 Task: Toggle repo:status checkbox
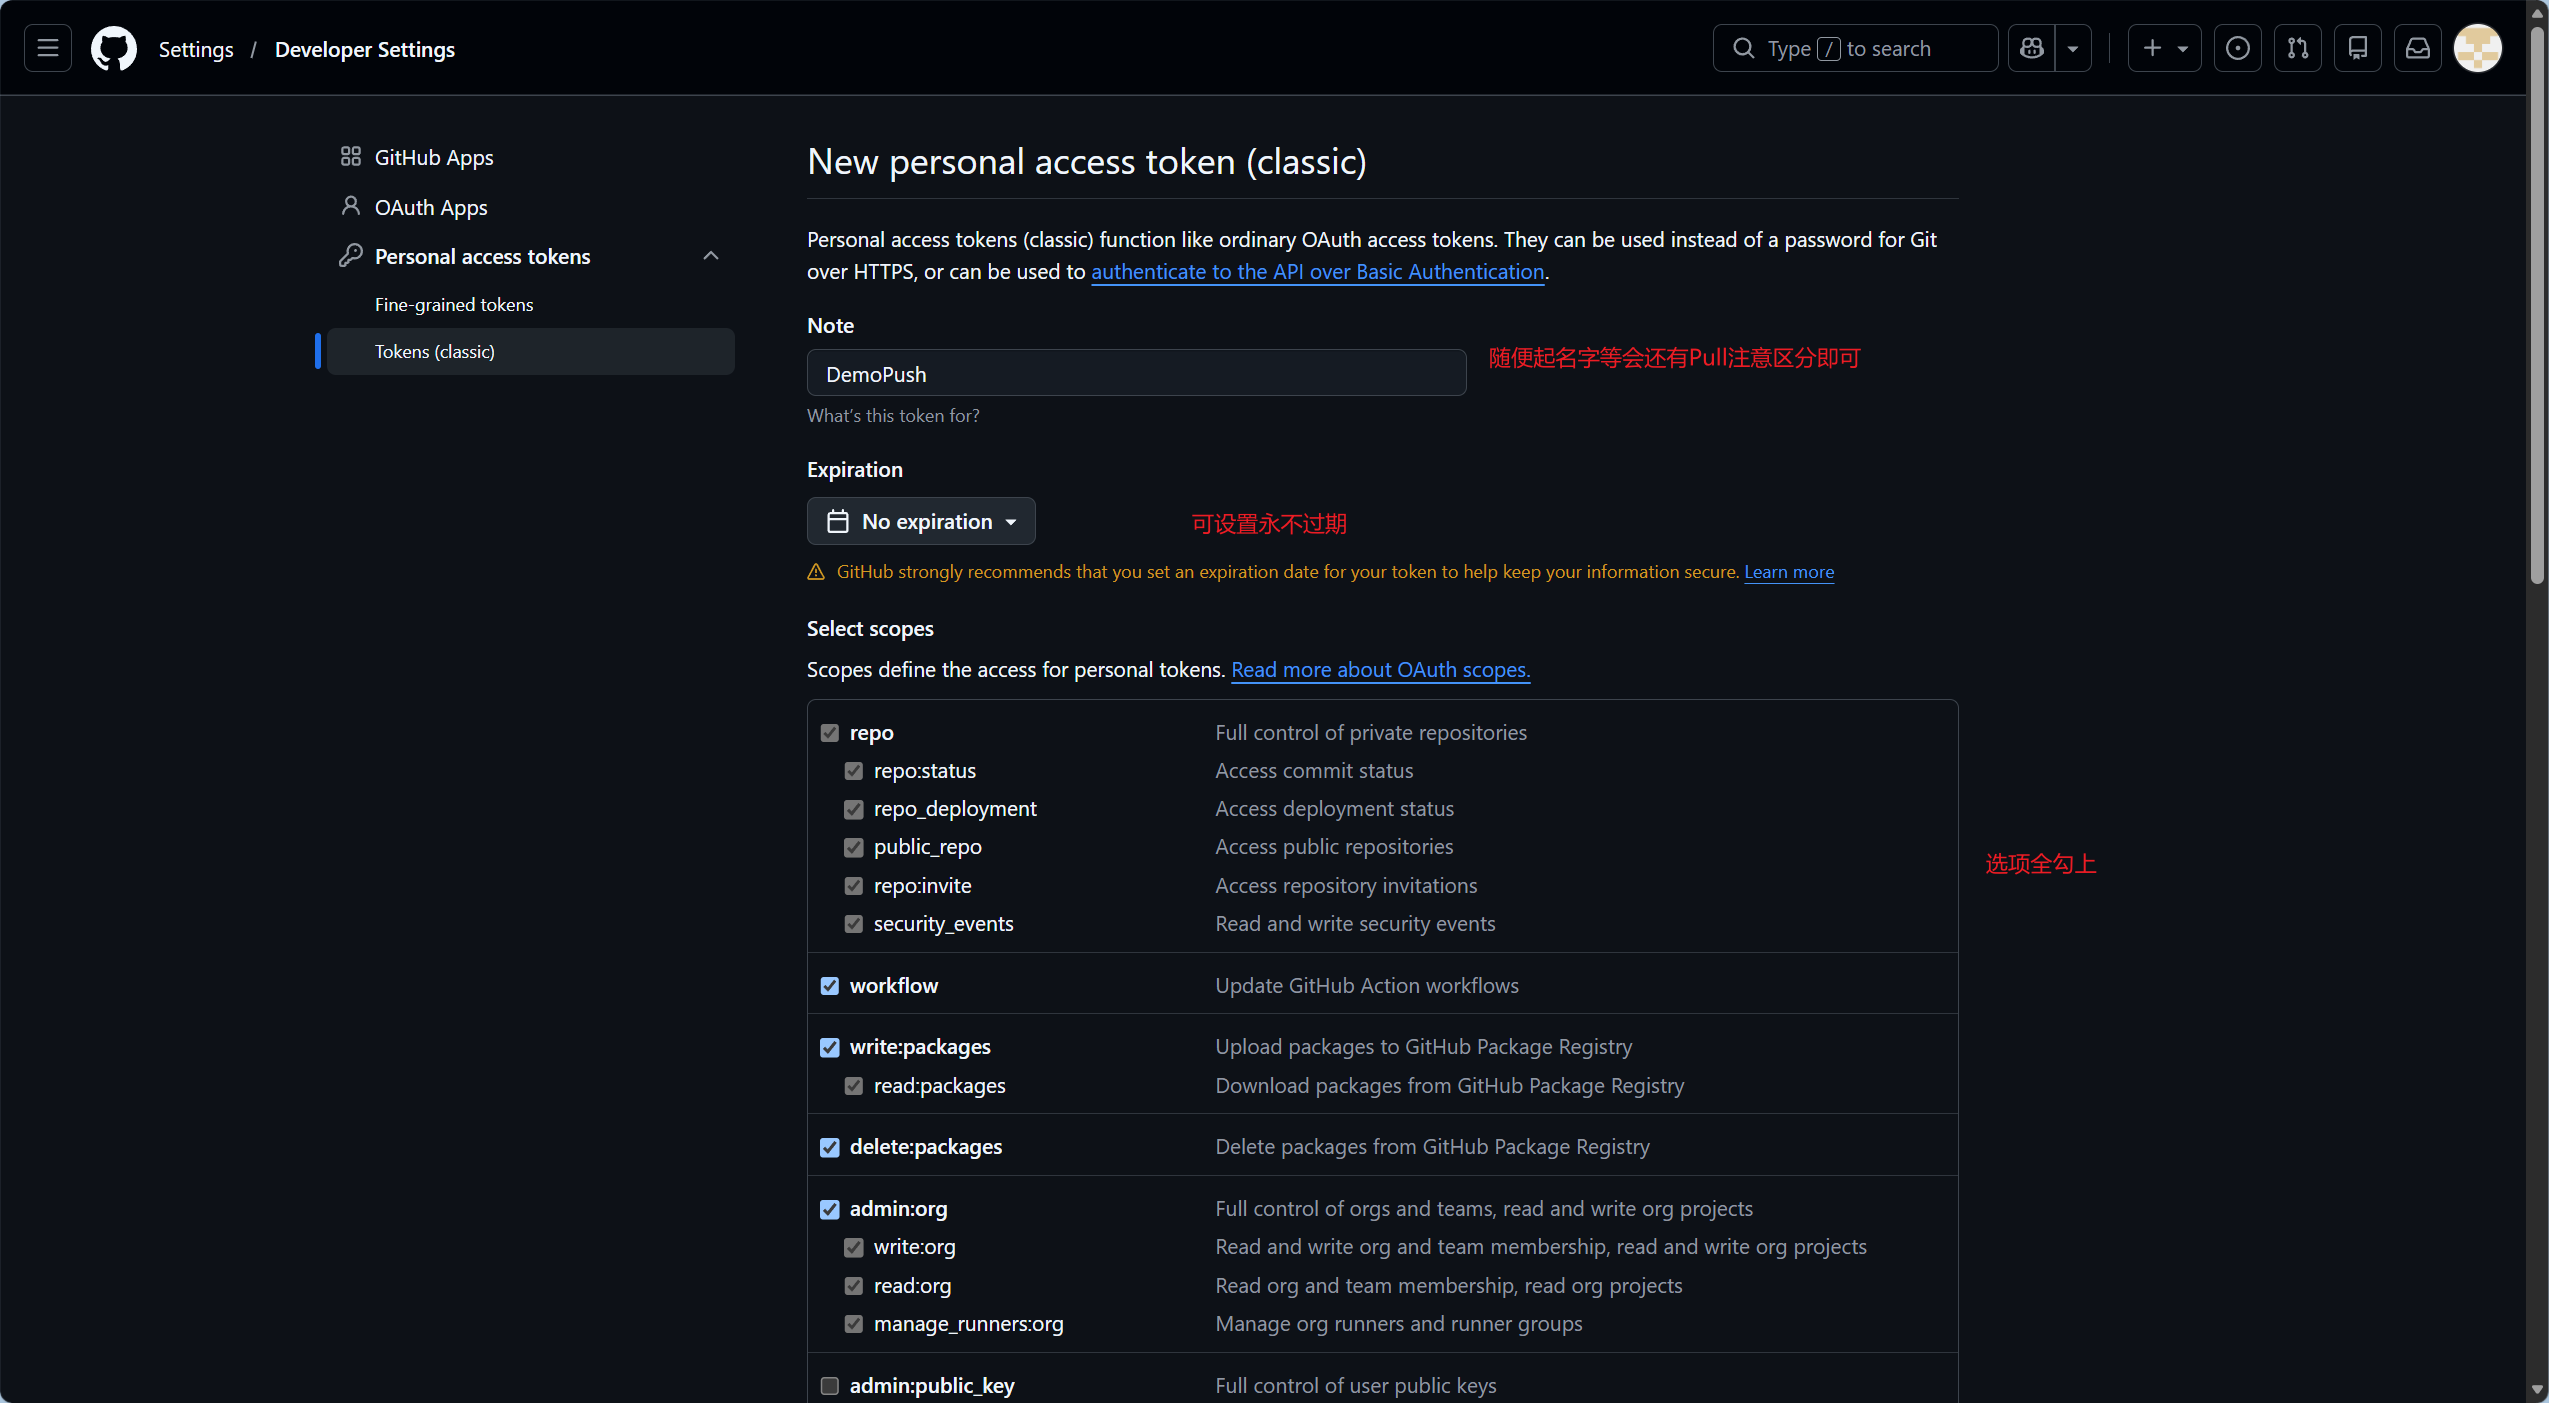(x=854, y=771)
